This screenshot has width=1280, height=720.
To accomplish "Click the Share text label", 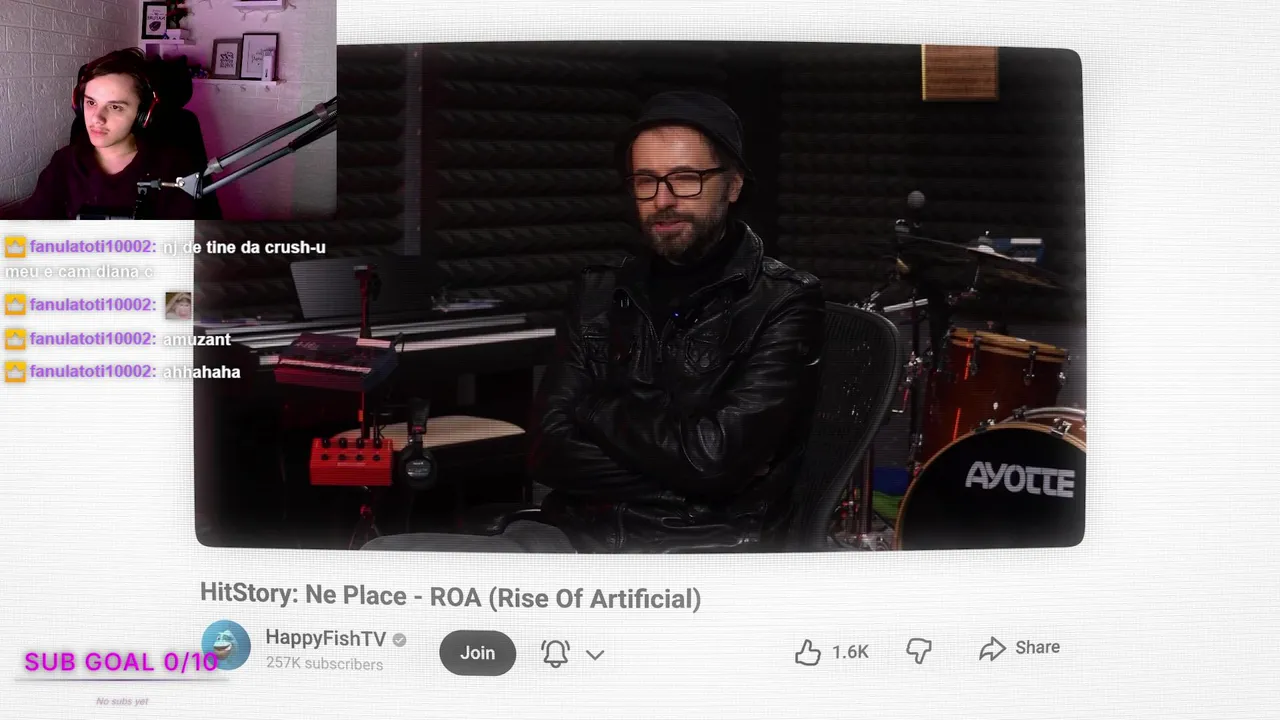I will click(1037, 647).
